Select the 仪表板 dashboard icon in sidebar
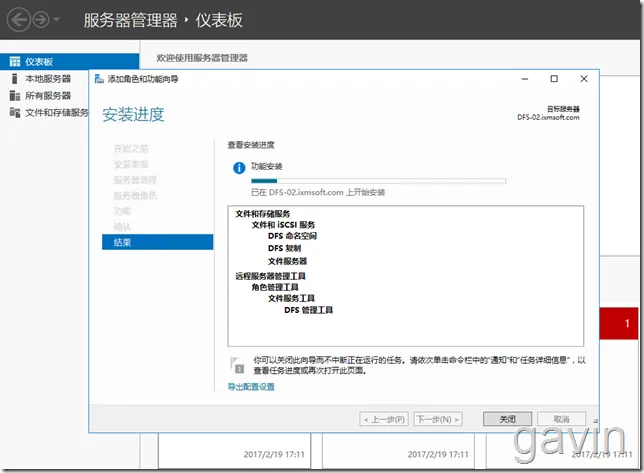 coord(15,62)
